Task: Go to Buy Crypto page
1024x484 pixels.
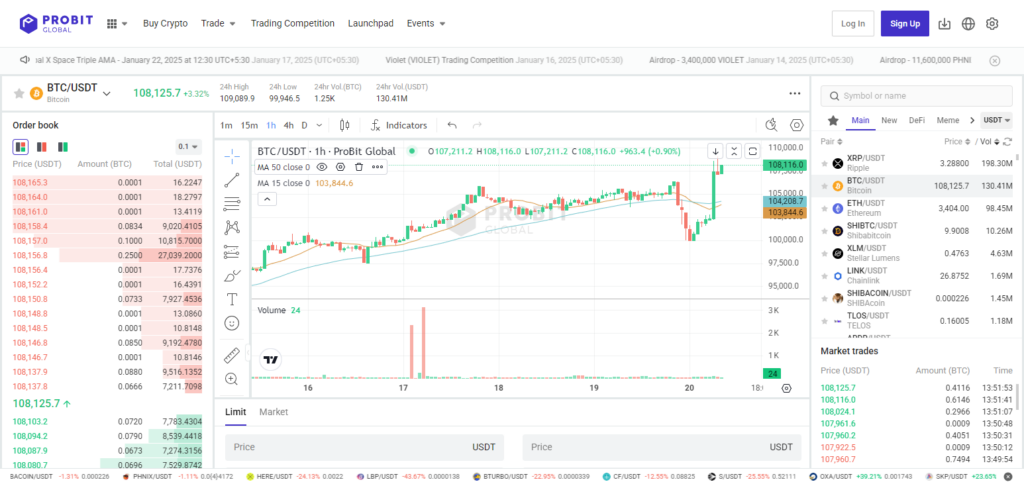Action: coord(165,24)
